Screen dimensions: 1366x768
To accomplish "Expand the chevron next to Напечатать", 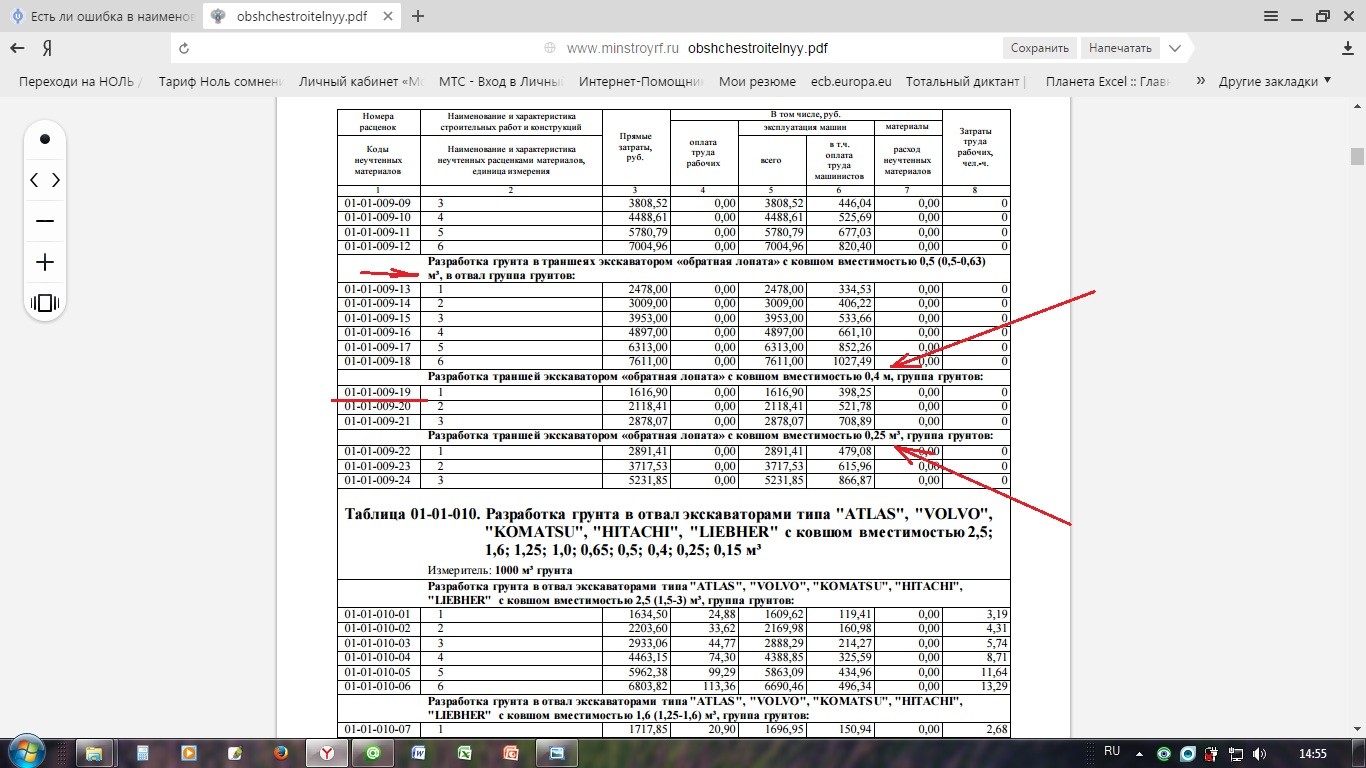I will coord(1175,48).
